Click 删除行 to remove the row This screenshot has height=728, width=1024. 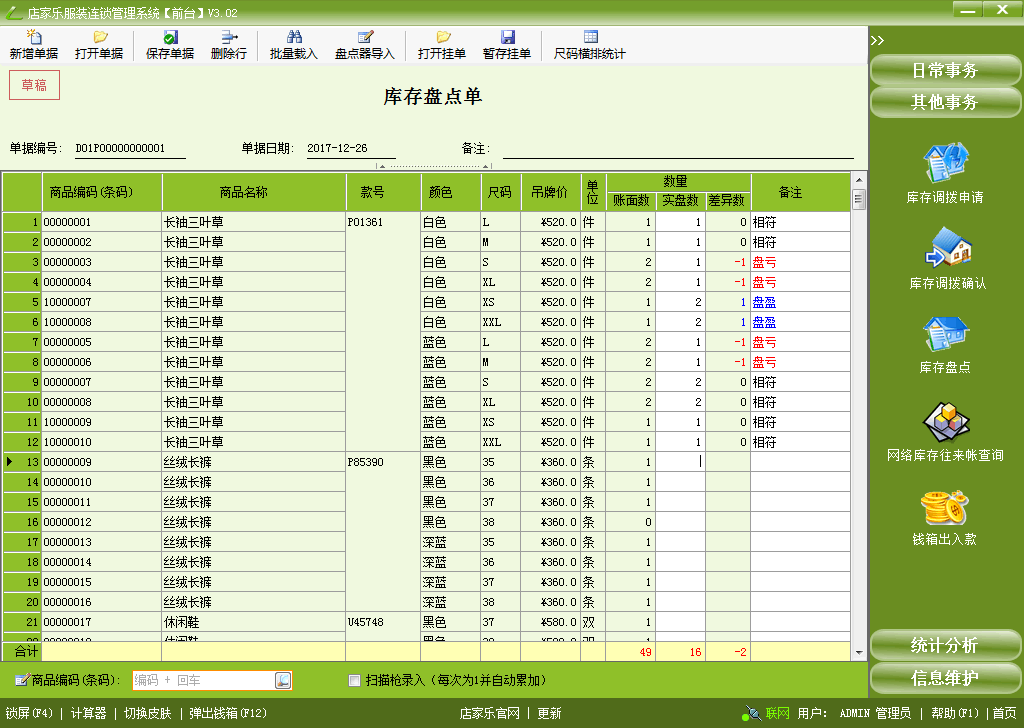pos(229,44)
